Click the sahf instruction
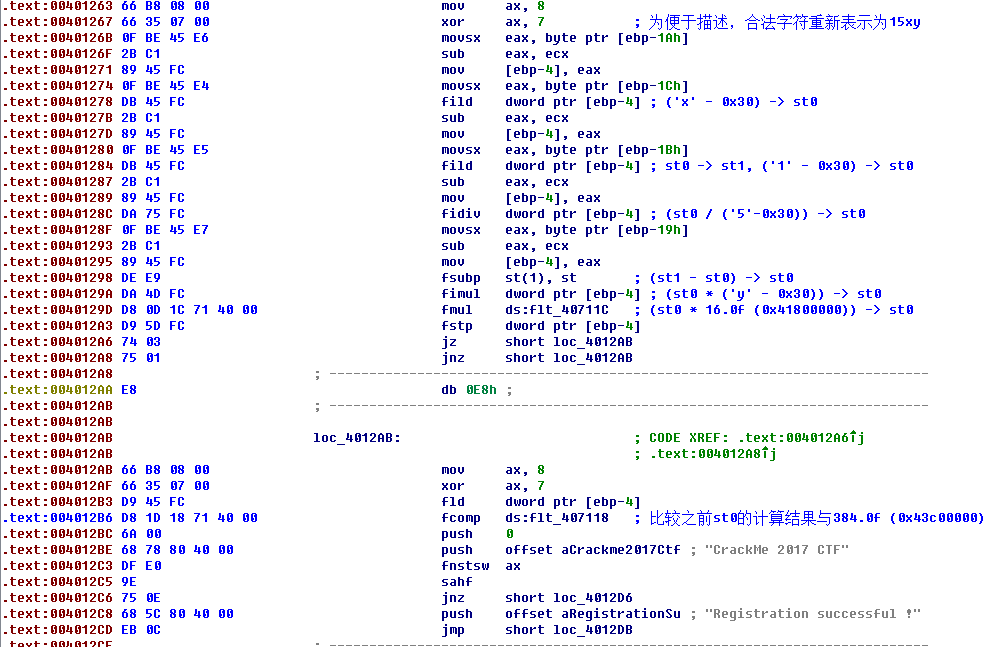Screen dimensions: 989x647 tap(457, 582)
